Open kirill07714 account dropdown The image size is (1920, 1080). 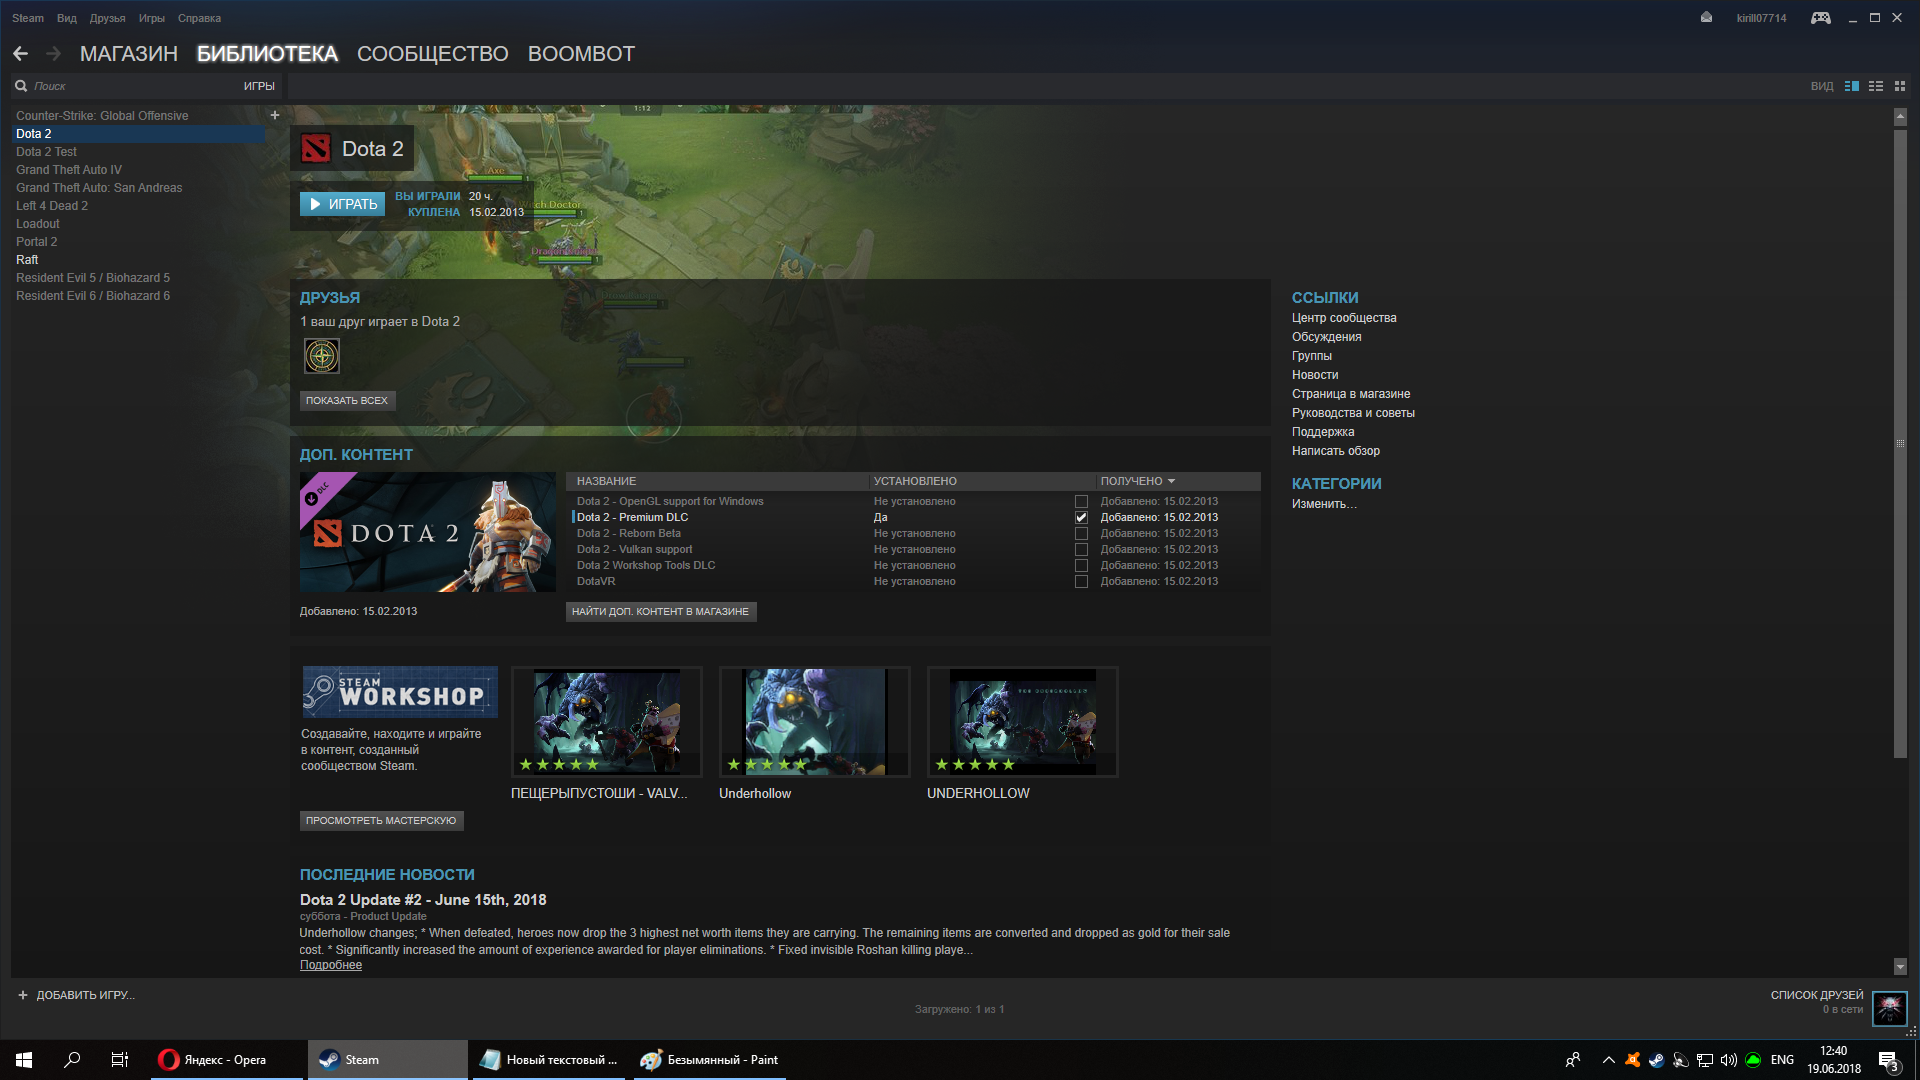(x=1761, y=18)
